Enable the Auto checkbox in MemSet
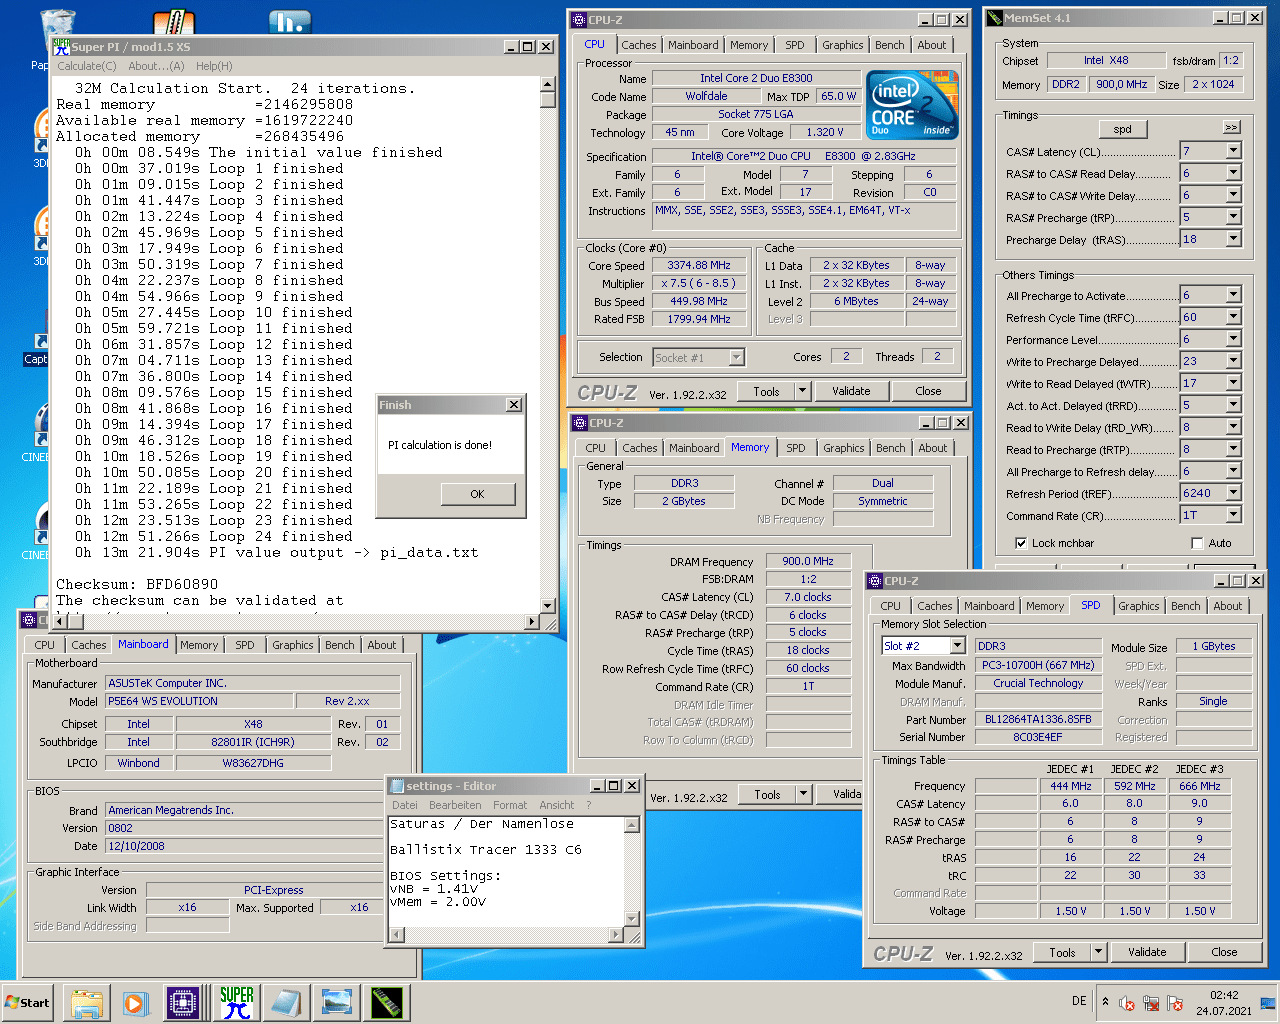 [x=1197, y=543]
